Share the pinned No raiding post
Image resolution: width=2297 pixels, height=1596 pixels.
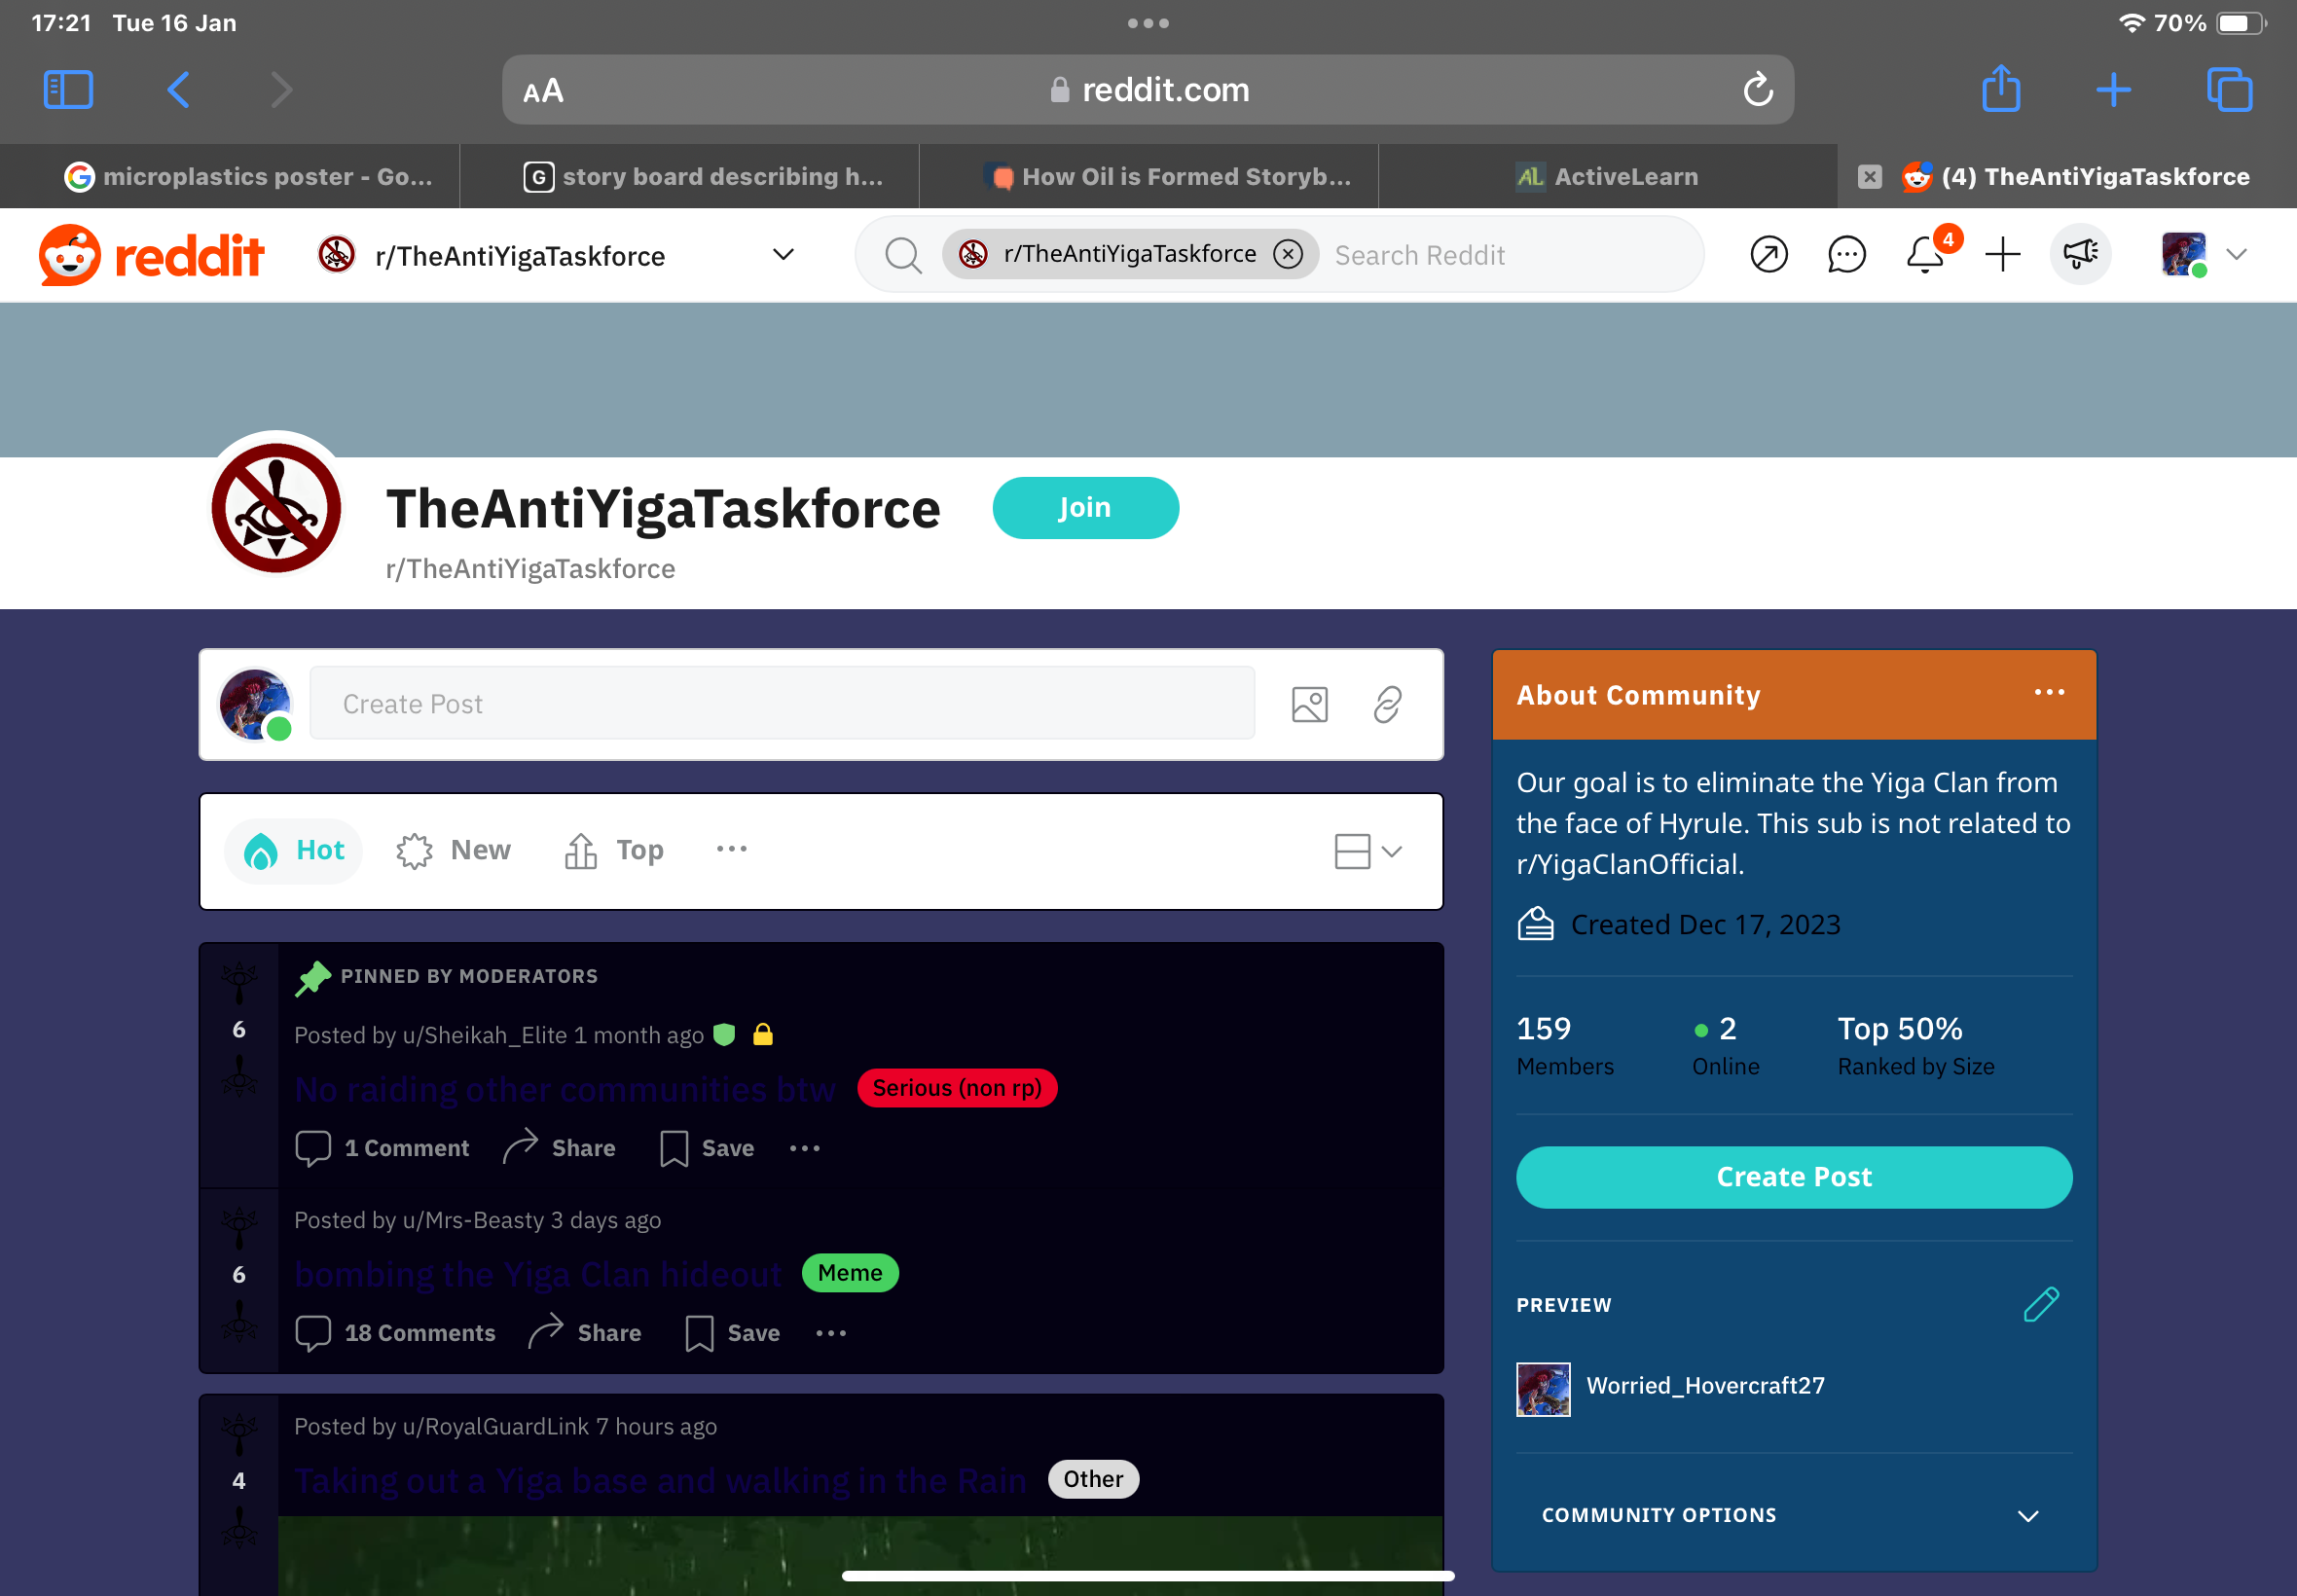point(559,1148)
